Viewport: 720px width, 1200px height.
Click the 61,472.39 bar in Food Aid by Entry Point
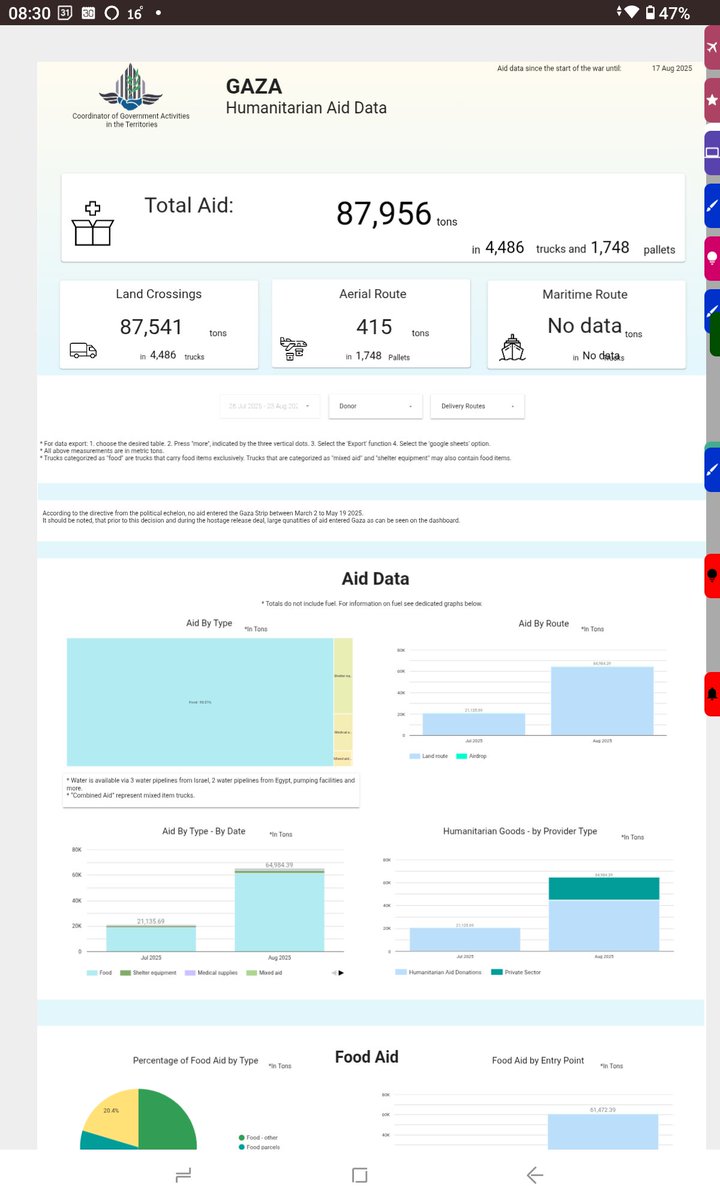click(602, 1132)
